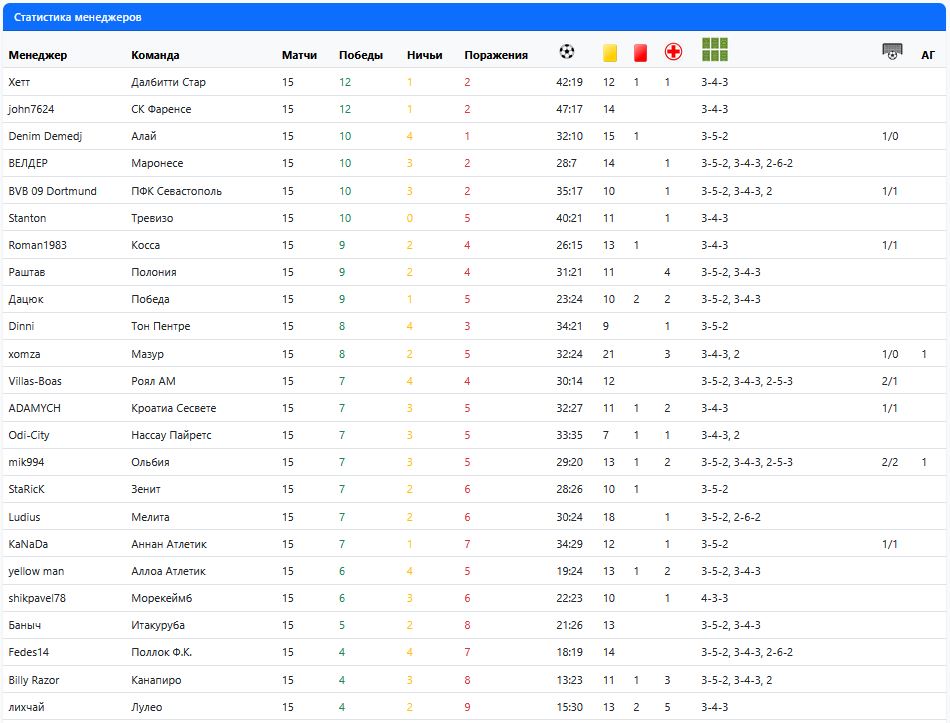Viewport: 950px width, 723px height.
Task: Sort by the Поражения column header
Action: pyautogui.click(x=495, y=55)
